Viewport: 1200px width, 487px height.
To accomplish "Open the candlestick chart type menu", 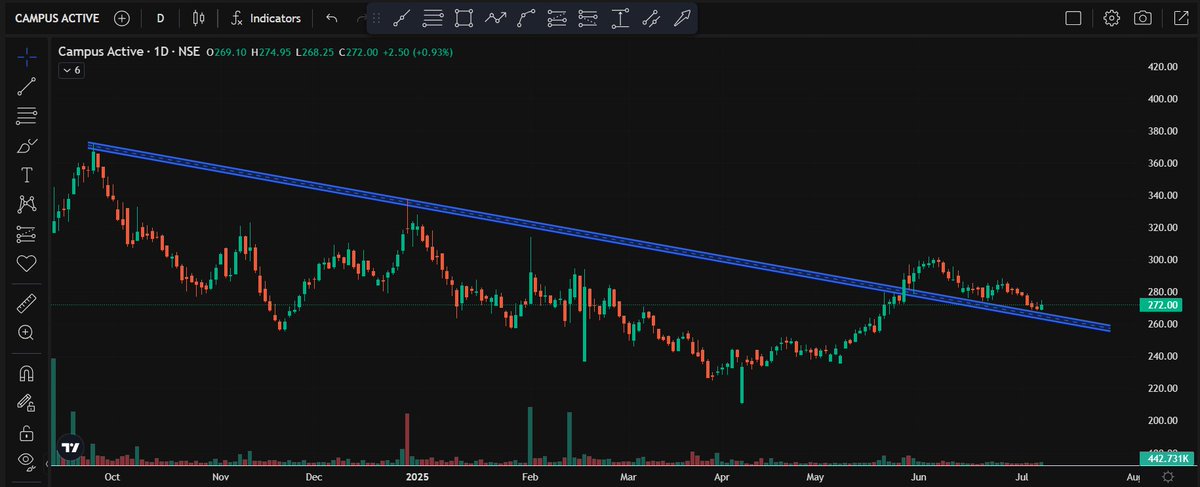I will point(199,18).
